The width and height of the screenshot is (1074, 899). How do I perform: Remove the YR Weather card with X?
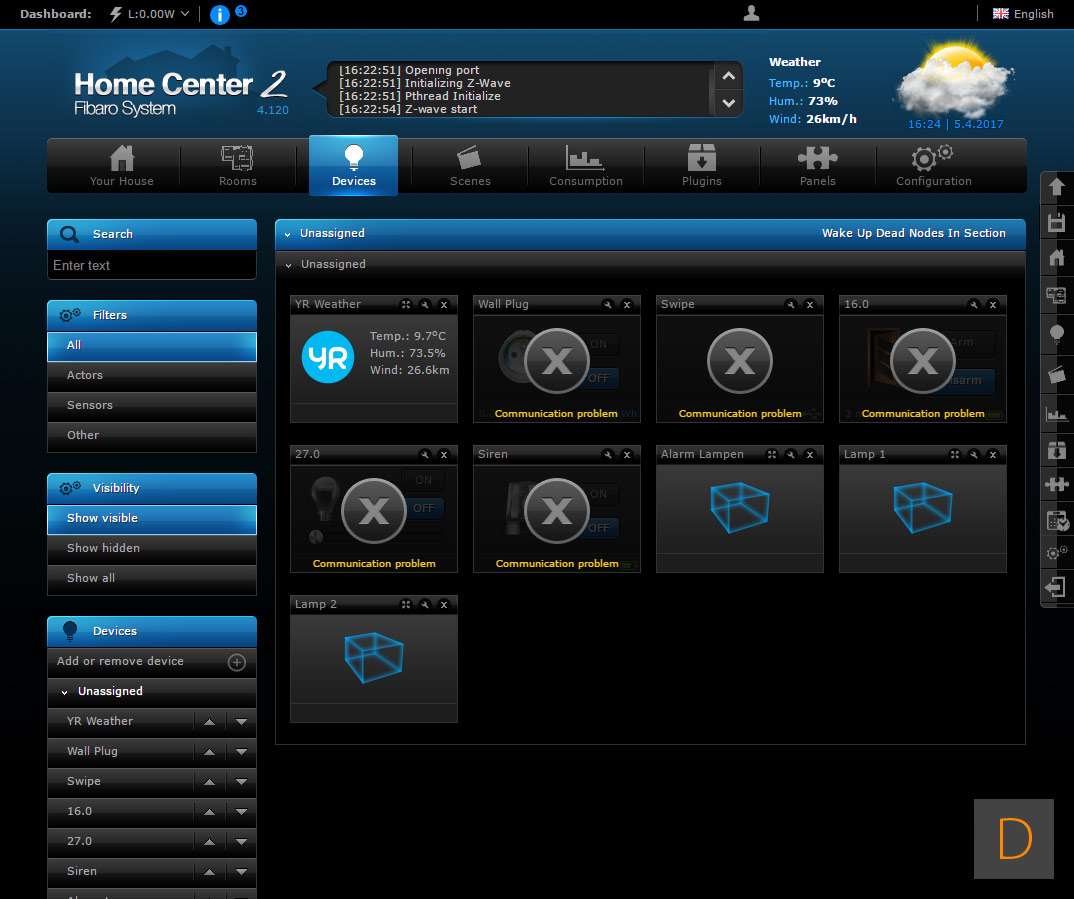[x=444, y=305]
